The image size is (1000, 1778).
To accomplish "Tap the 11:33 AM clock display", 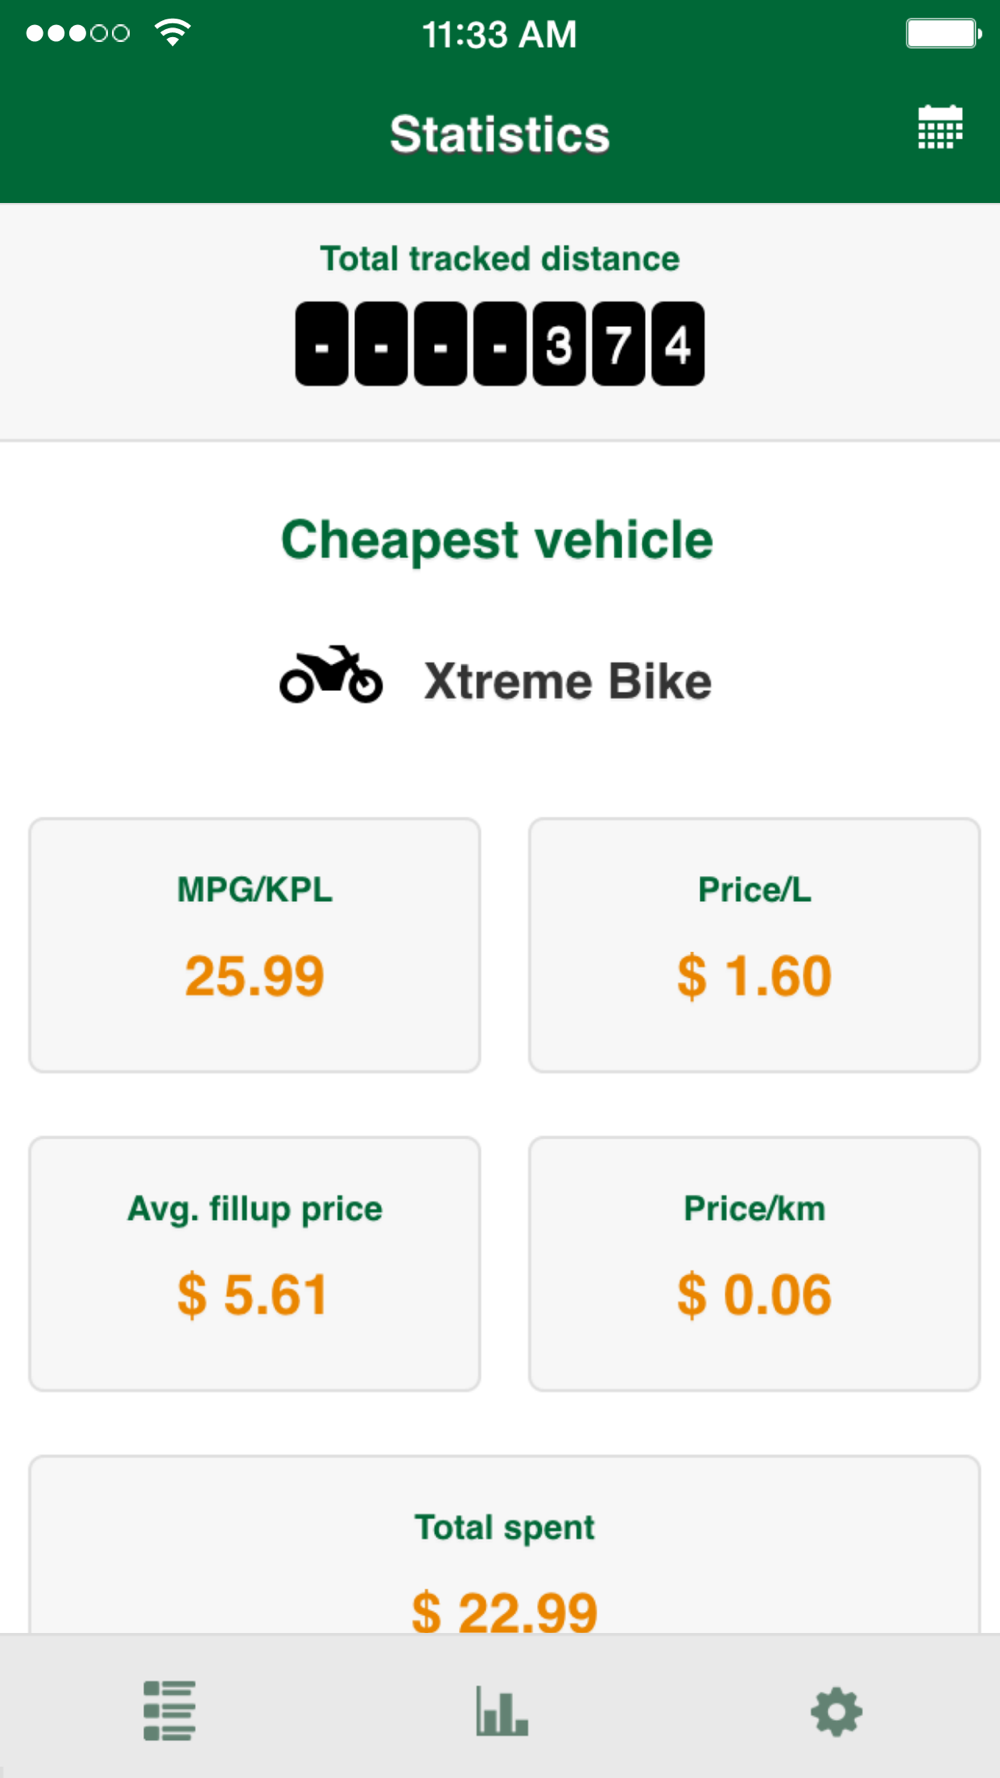I will point(499,34).
